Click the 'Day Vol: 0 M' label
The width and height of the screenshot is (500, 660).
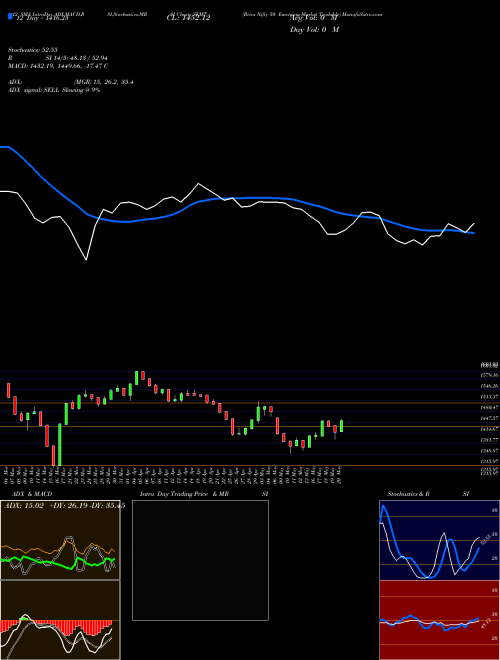[314, 29]
